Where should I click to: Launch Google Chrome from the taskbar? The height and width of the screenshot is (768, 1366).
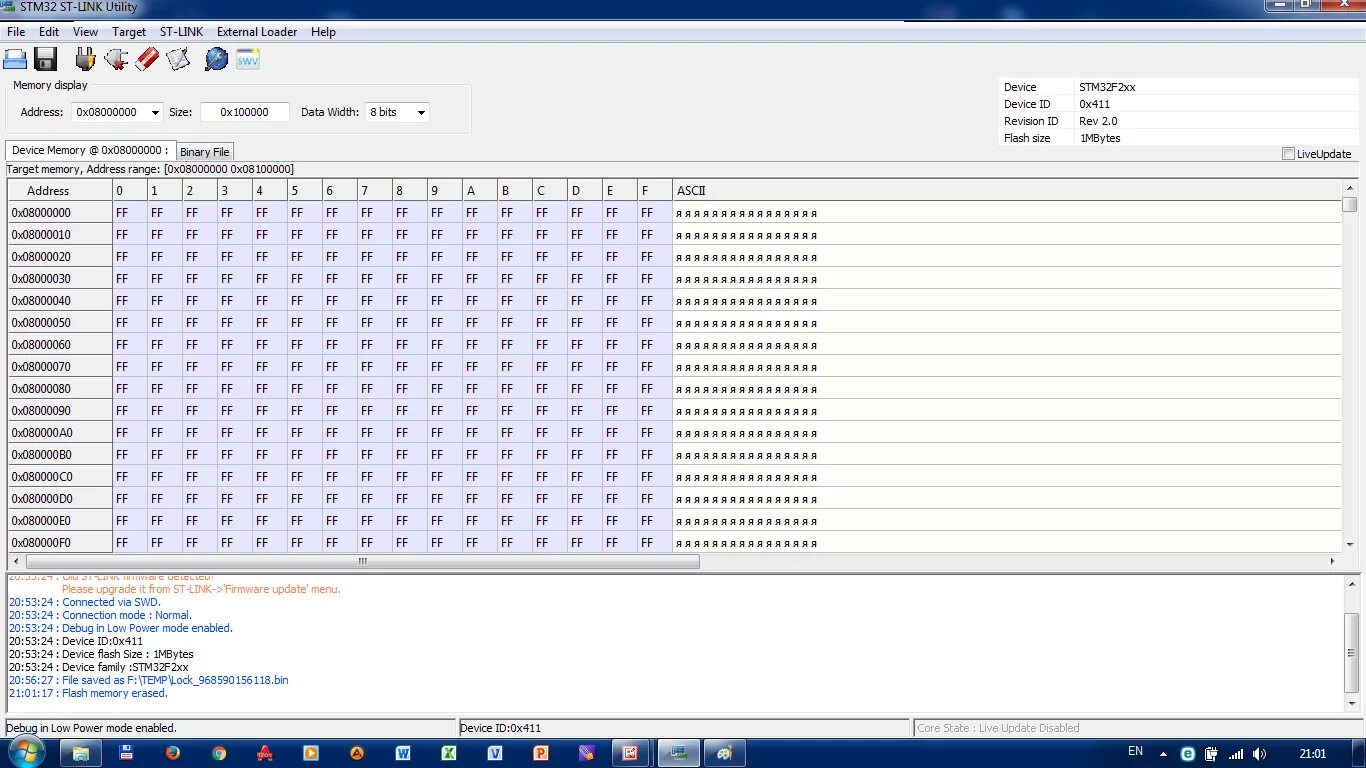(x=219, y=753)
